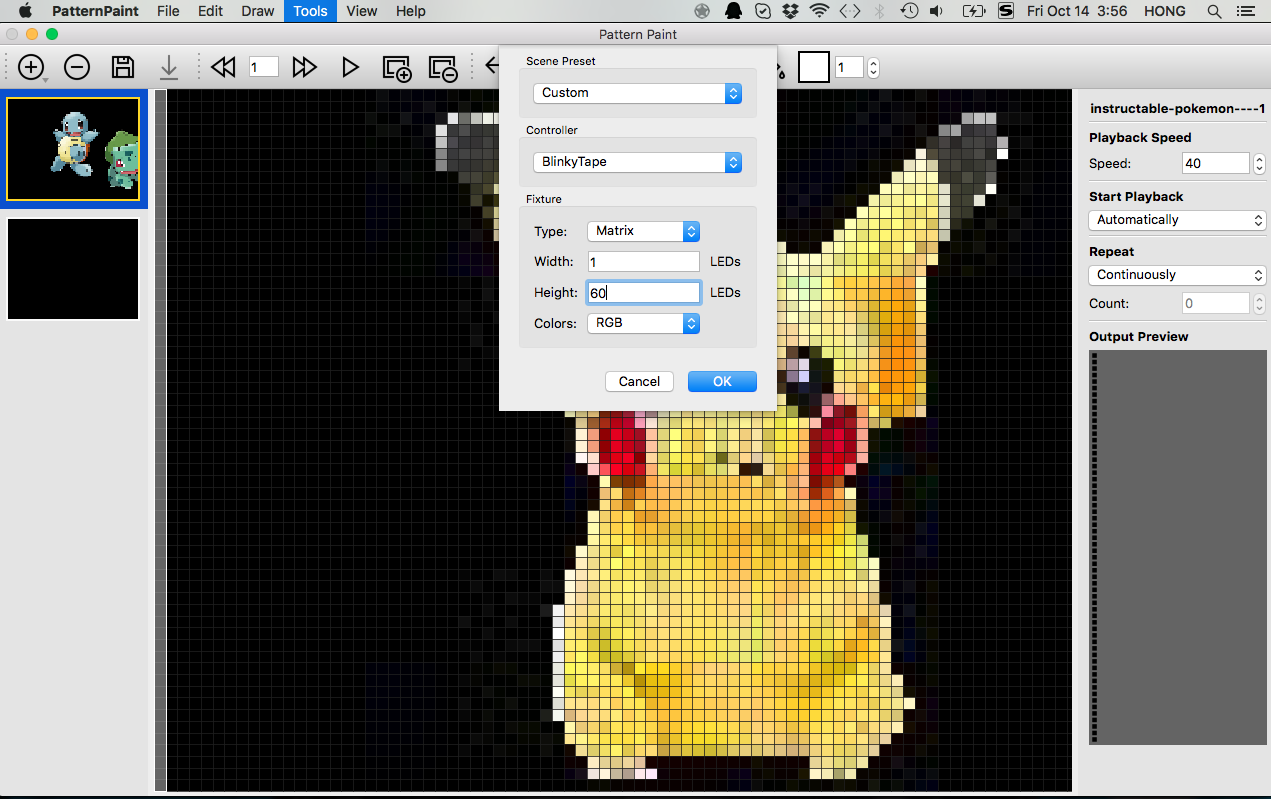Start playback with the play icon

tap(350, 67)
